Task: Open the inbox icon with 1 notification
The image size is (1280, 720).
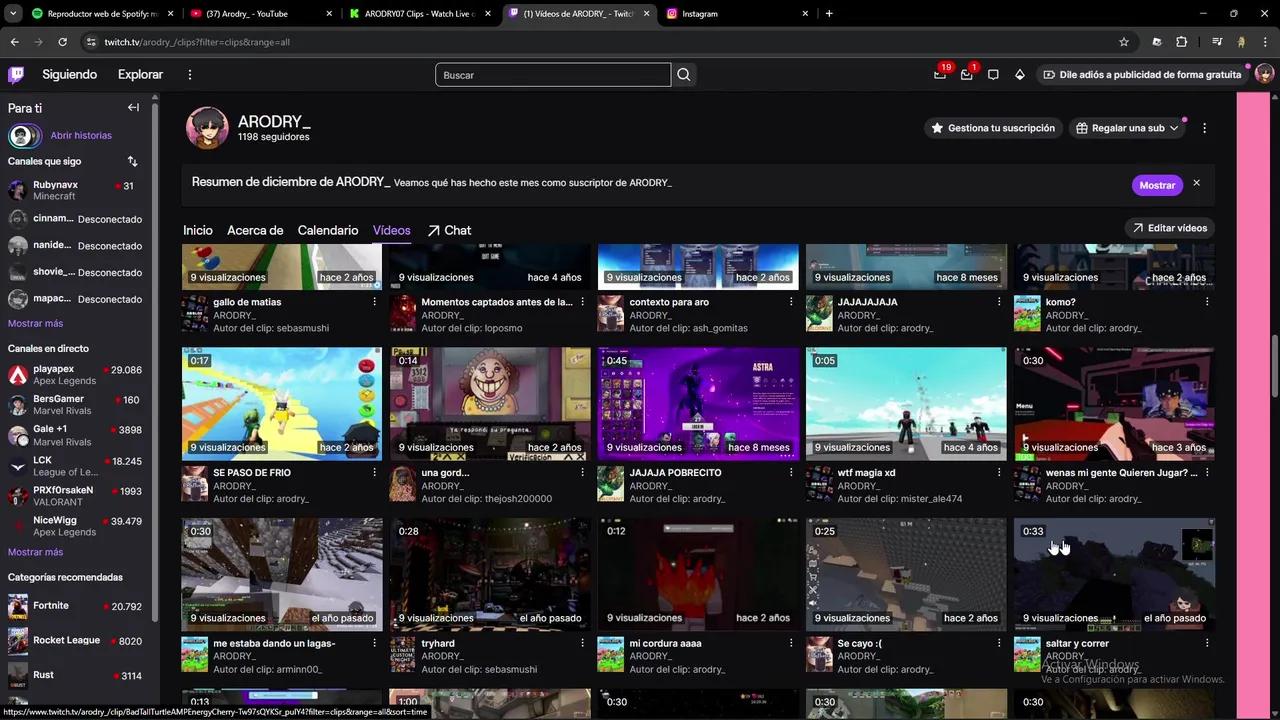Action: (x=966, y=74)
